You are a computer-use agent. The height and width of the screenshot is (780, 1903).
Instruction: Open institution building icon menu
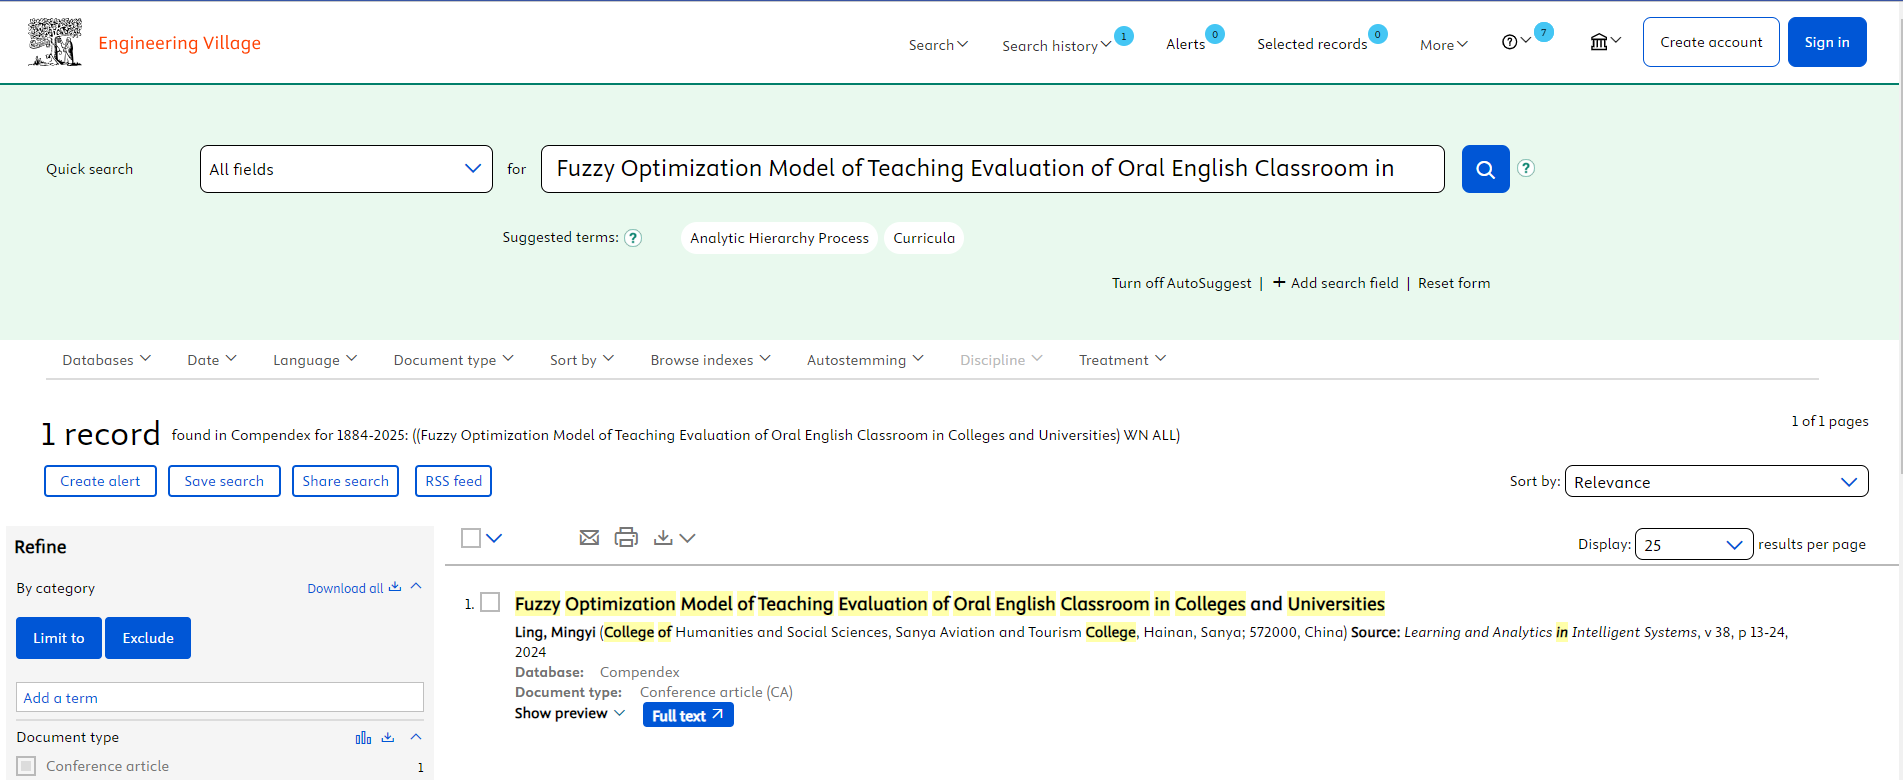[x=1599, y=42]
